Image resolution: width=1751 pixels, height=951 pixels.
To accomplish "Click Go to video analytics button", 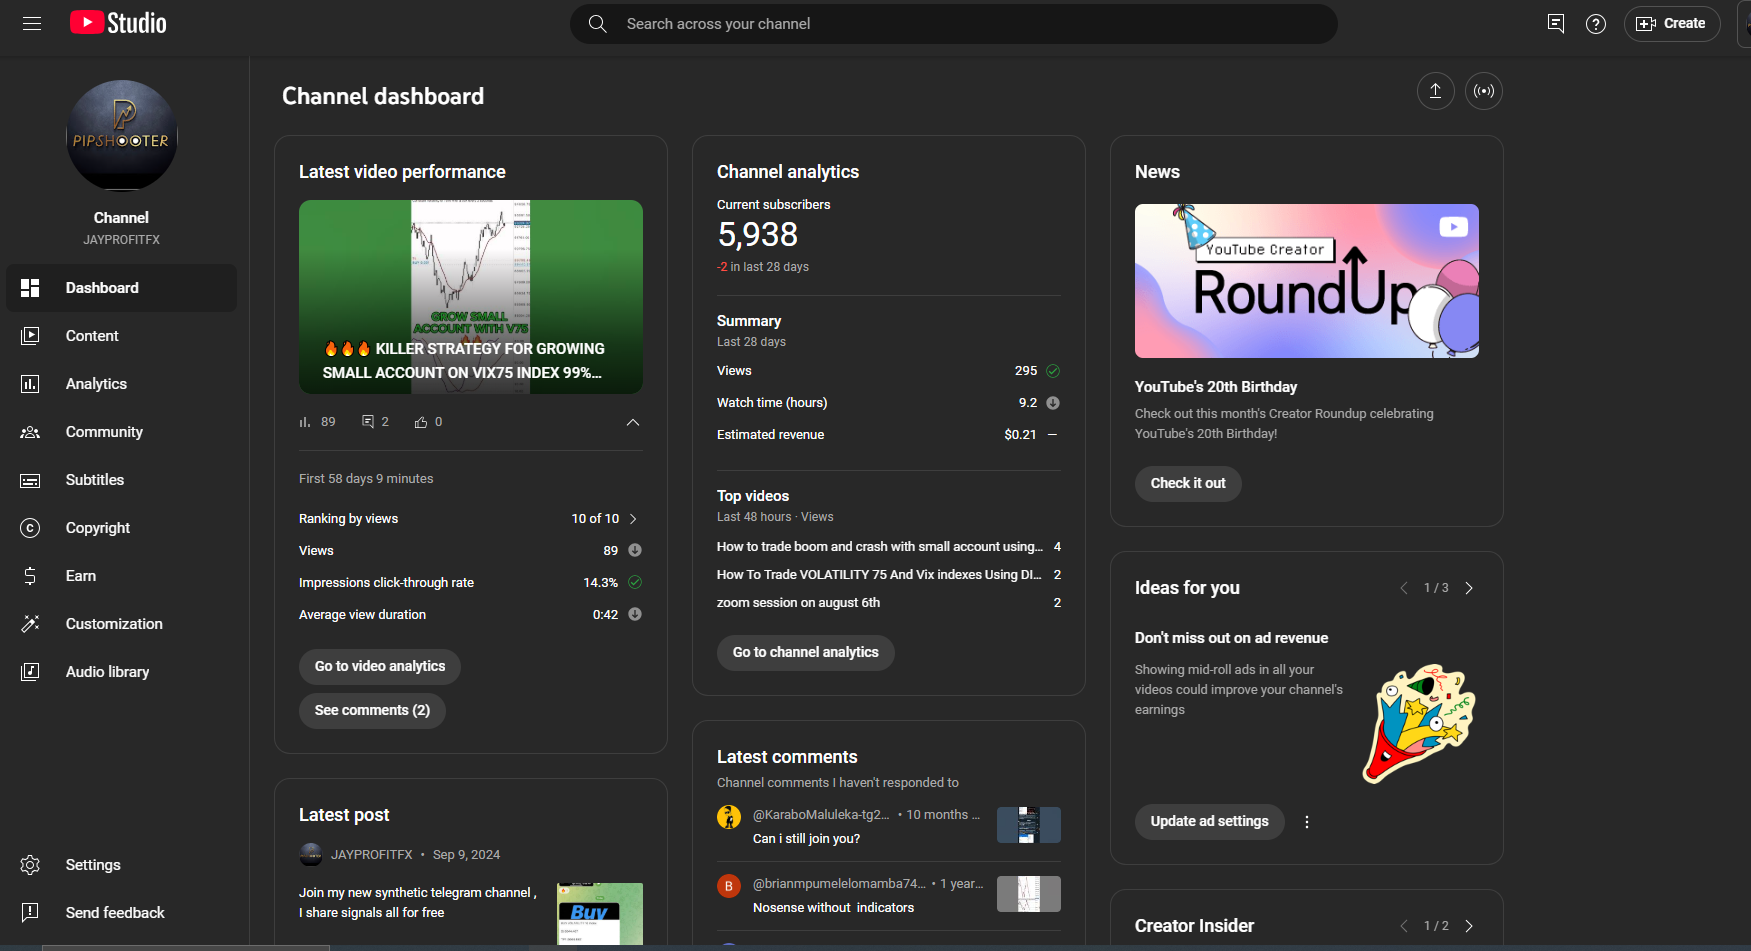I will click(x=380, y=667).
